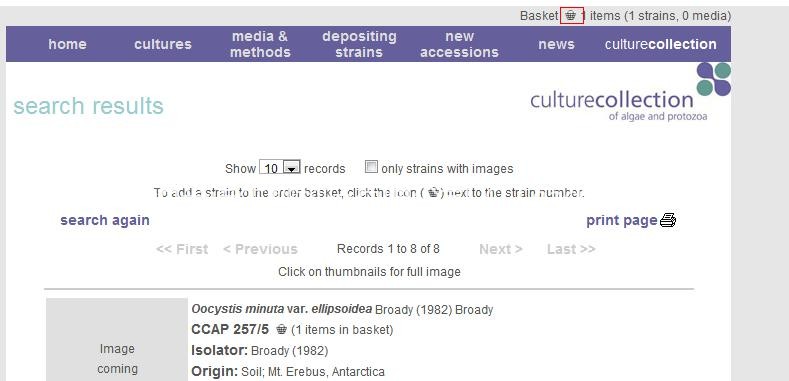Click the print page link
789x381 pixels.
pos(622,220)
